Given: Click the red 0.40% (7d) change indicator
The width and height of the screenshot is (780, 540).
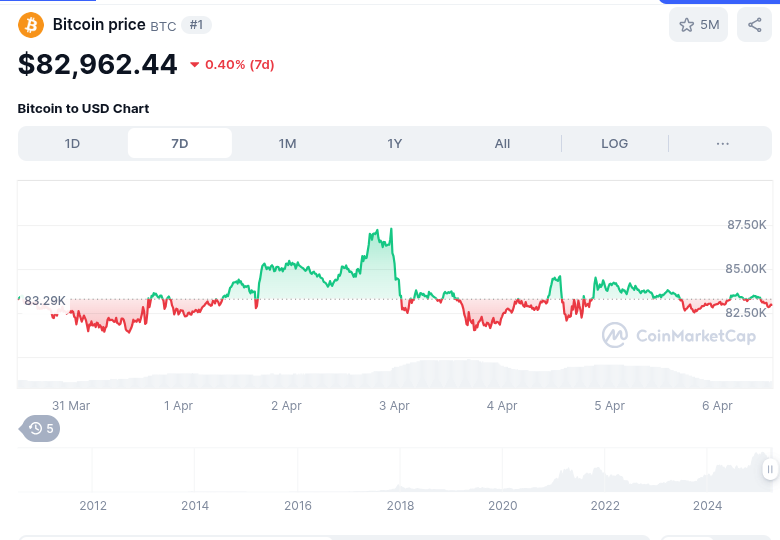Looking at the screenshot, I should pos(232,65).
